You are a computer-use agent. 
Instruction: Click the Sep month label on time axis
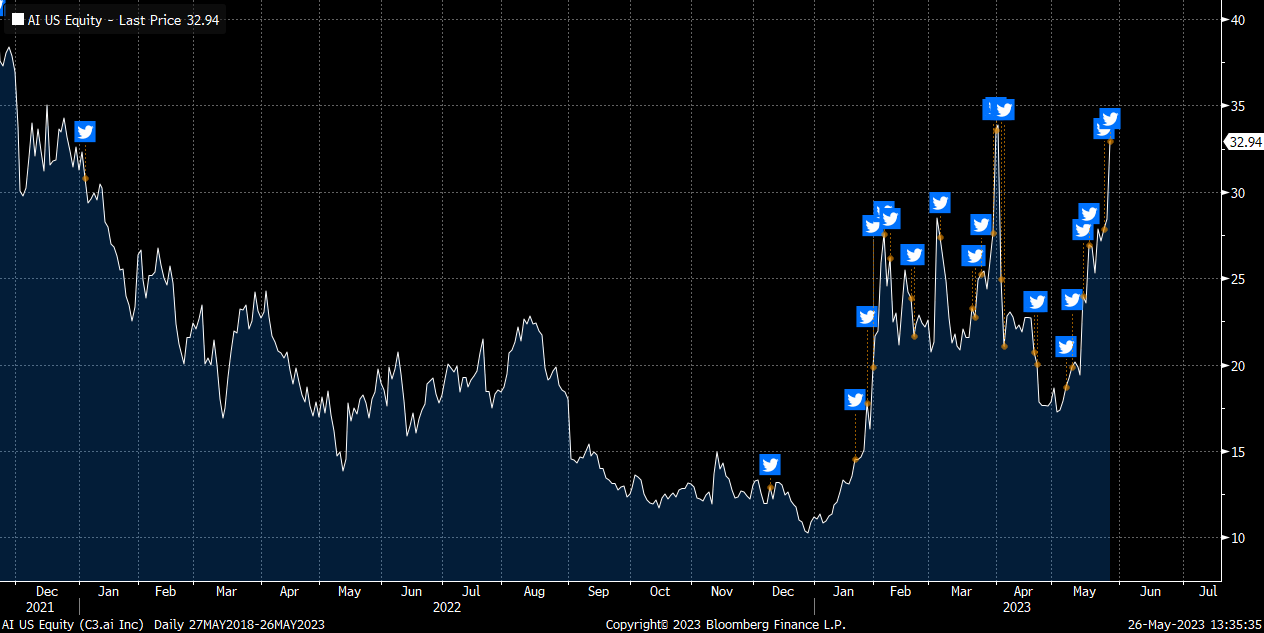pyautogui.click(x=598, y=592)
